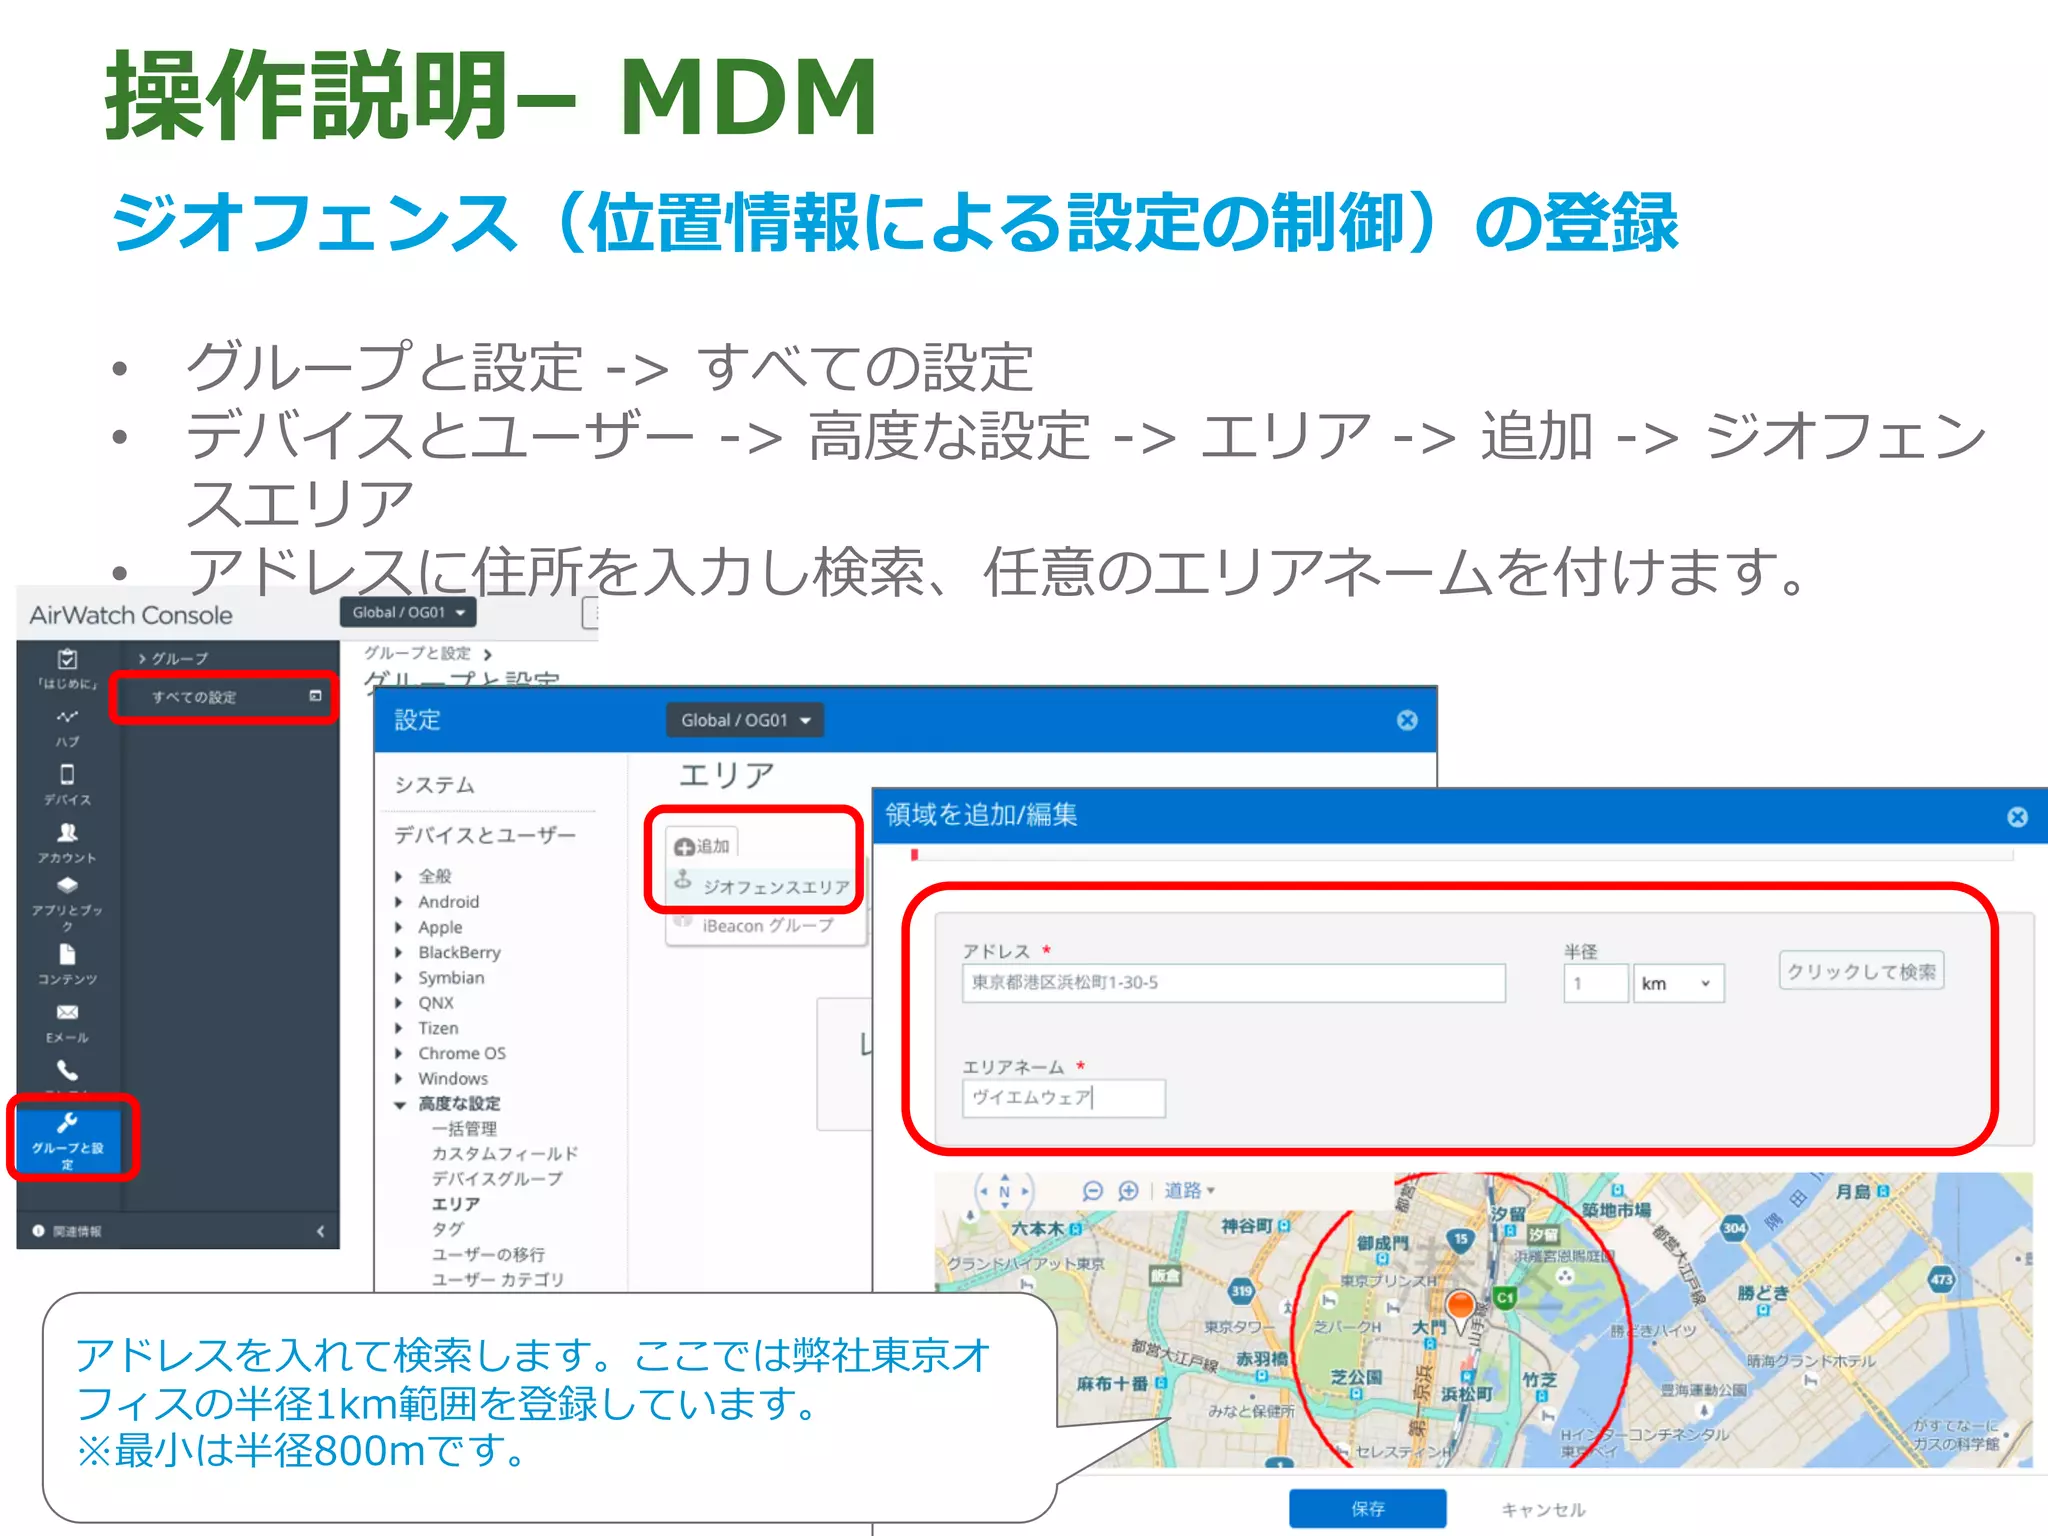
Task: Select カスタムフィールド tree item
Action: click(505, 1154)
